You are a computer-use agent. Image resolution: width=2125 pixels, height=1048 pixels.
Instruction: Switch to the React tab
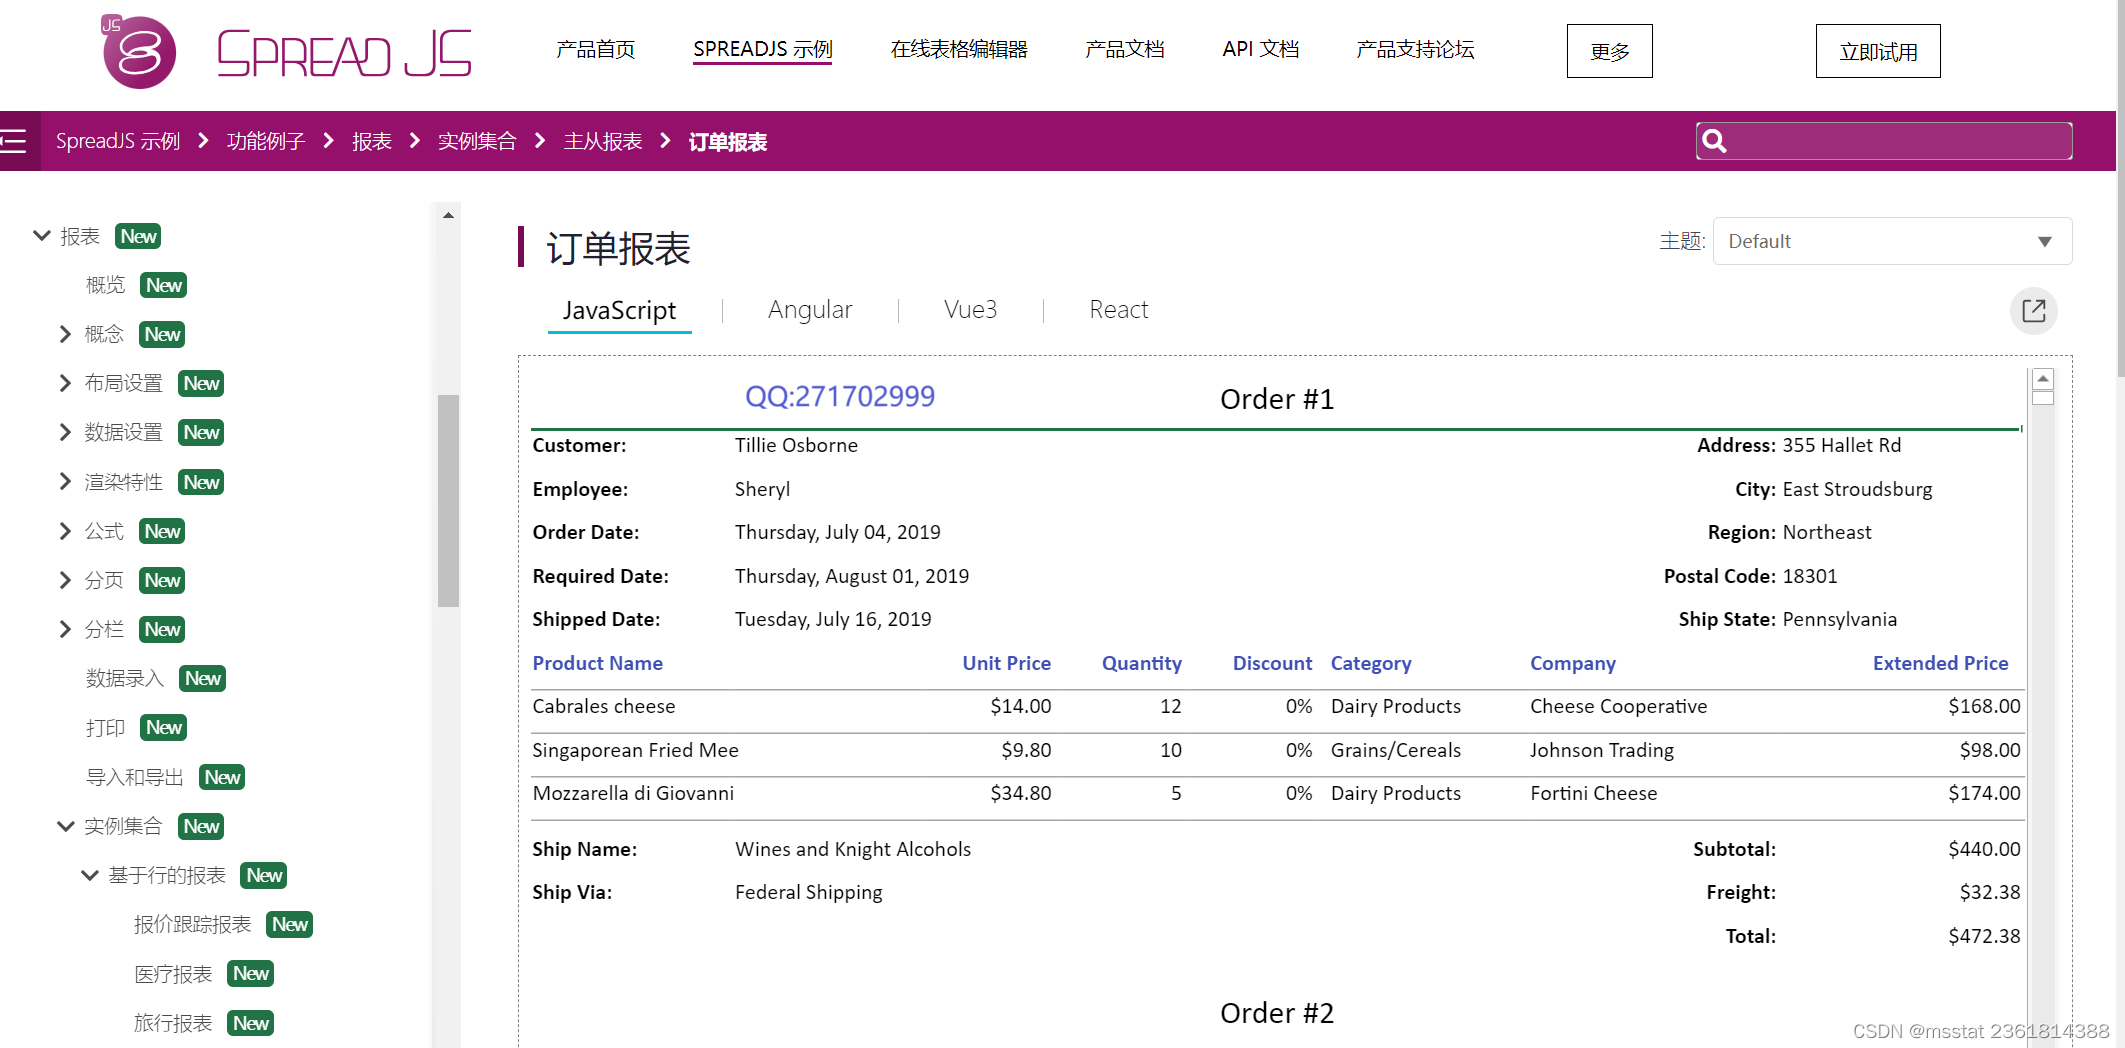pyautogui.click(x=1118, y=310)
